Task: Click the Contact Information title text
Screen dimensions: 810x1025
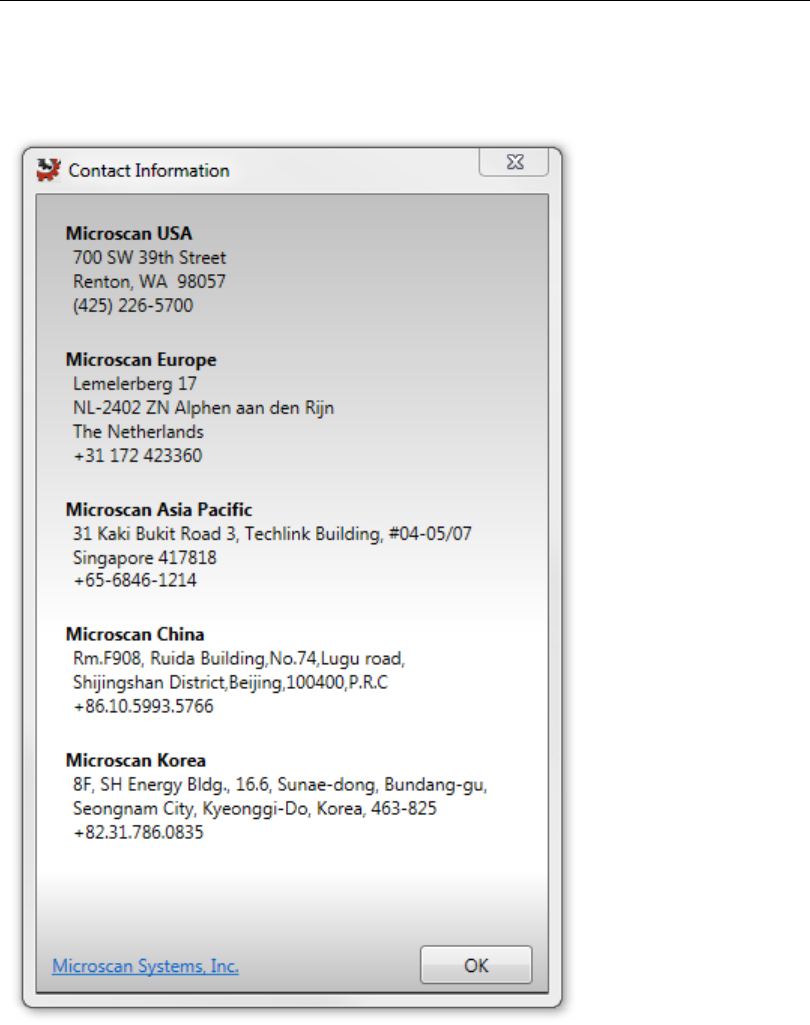Action: [149, 171]
